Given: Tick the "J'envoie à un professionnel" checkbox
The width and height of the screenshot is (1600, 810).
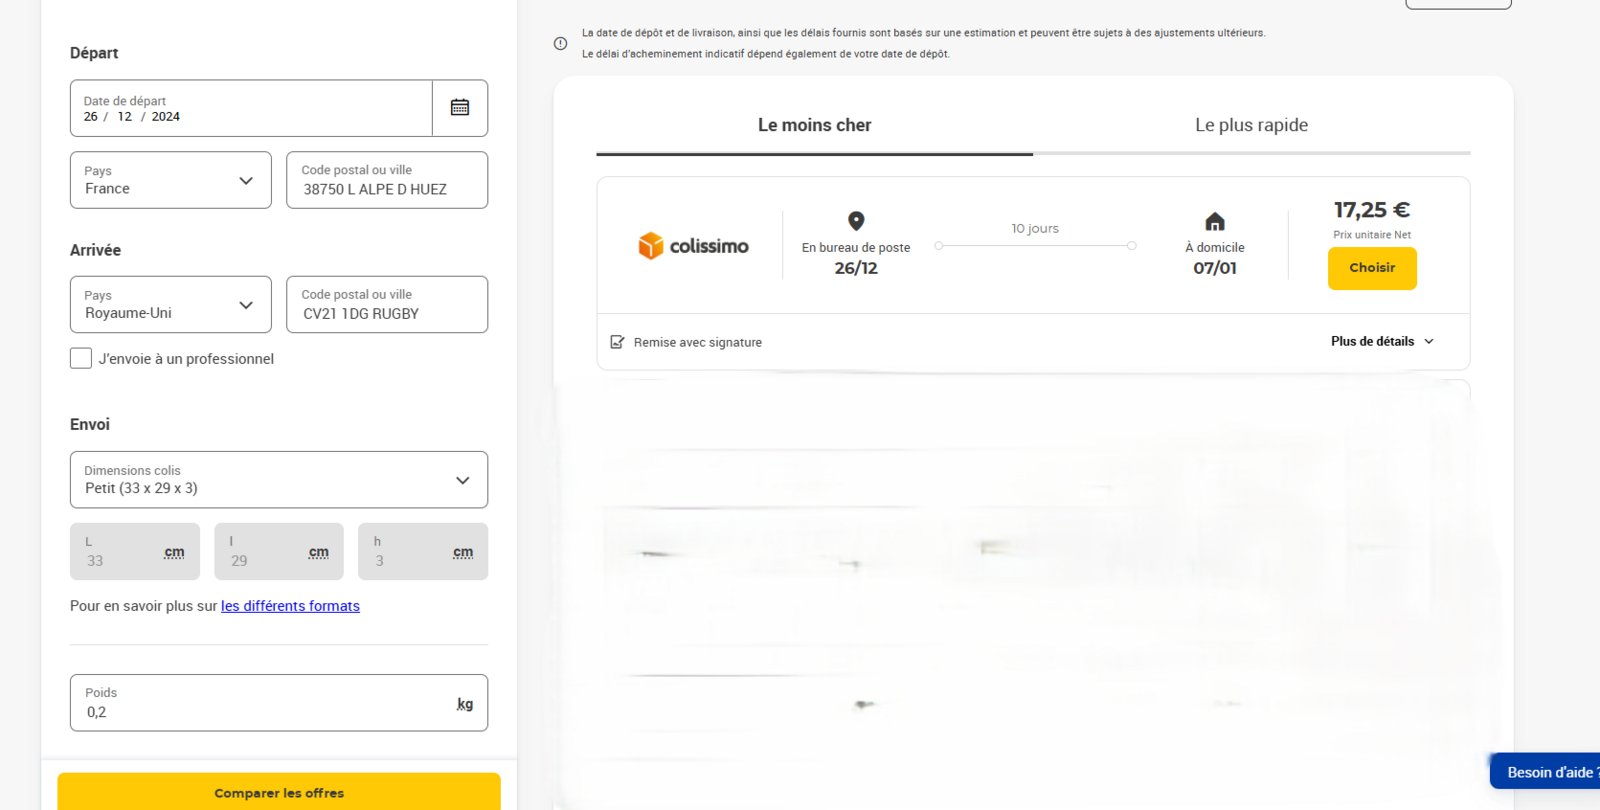Looking at the screenshot, I should click(x=81, y=358).
